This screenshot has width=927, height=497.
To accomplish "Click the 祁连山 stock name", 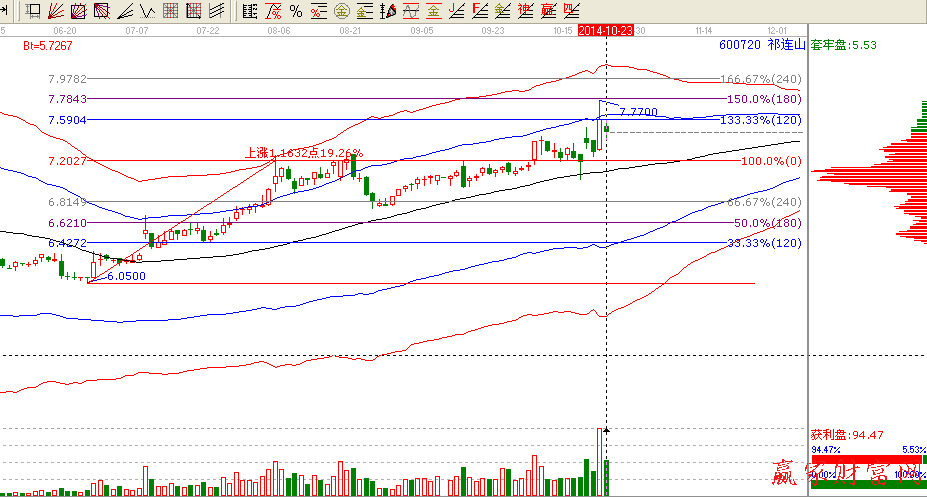I will 783,46.
